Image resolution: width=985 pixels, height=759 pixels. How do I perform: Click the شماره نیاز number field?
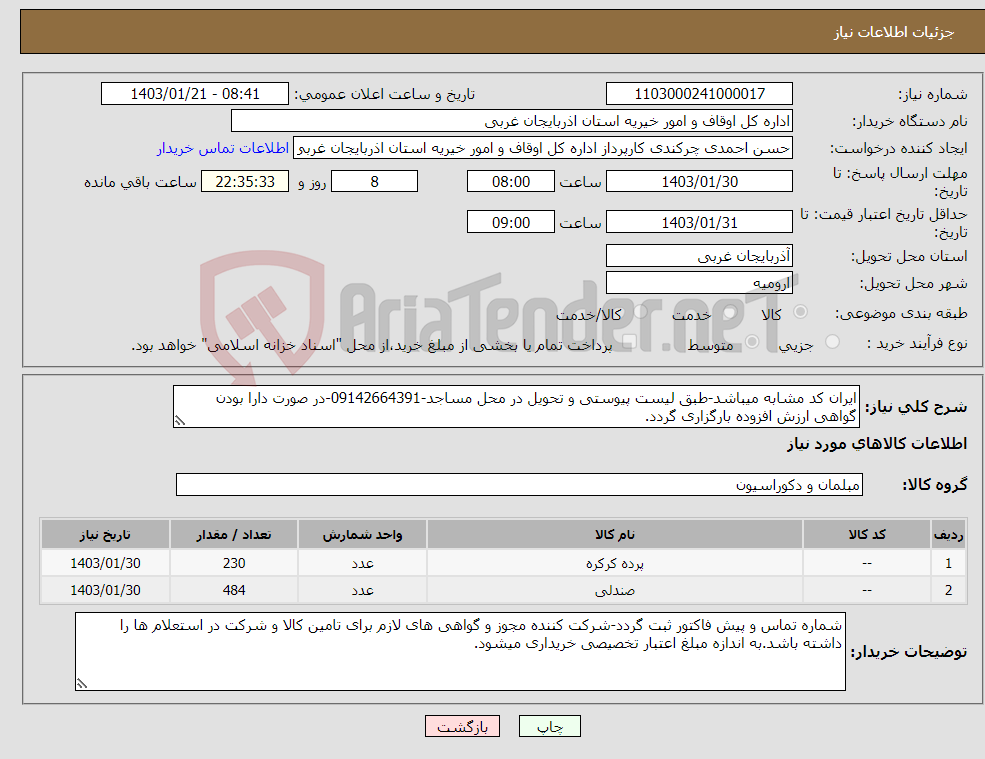click(699, 94)
